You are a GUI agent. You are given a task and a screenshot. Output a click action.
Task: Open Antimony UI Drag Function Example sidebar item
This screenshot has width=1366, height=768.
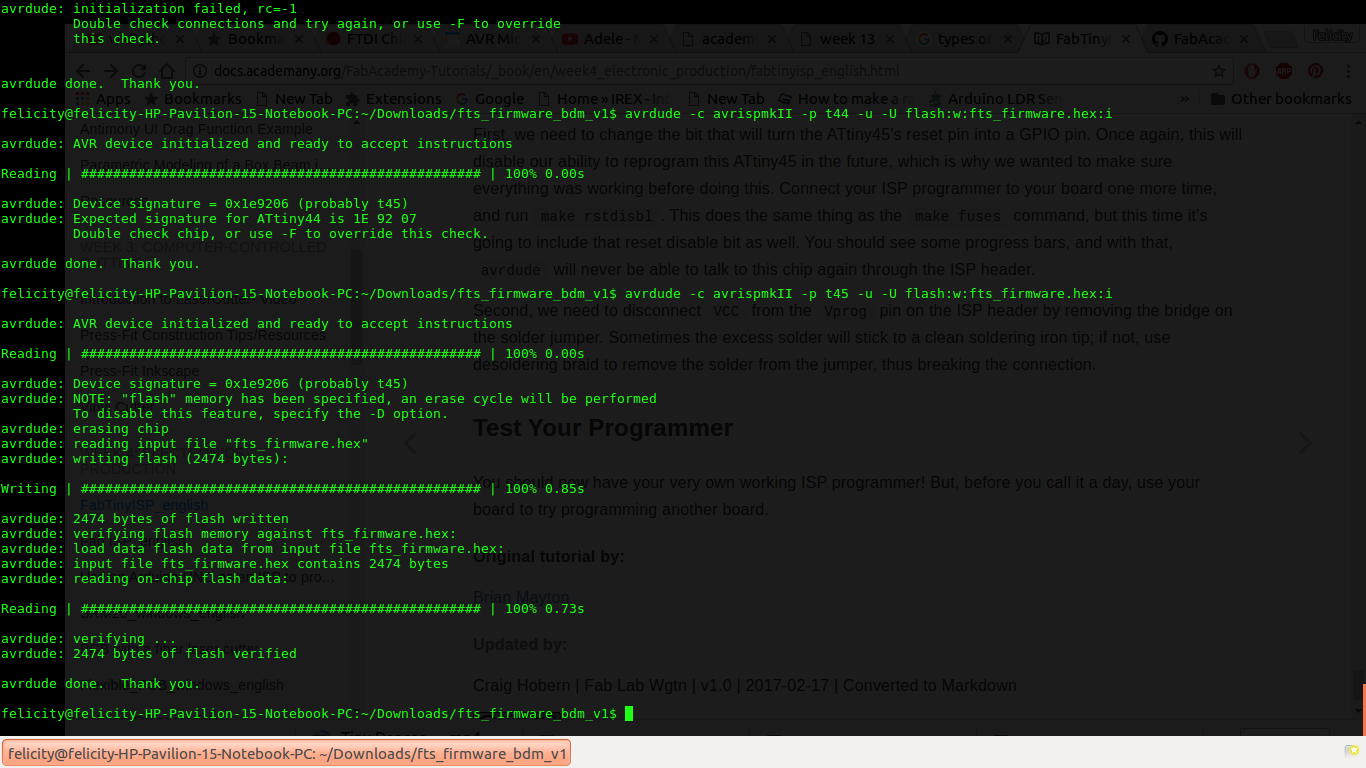(x=196, y=129)
